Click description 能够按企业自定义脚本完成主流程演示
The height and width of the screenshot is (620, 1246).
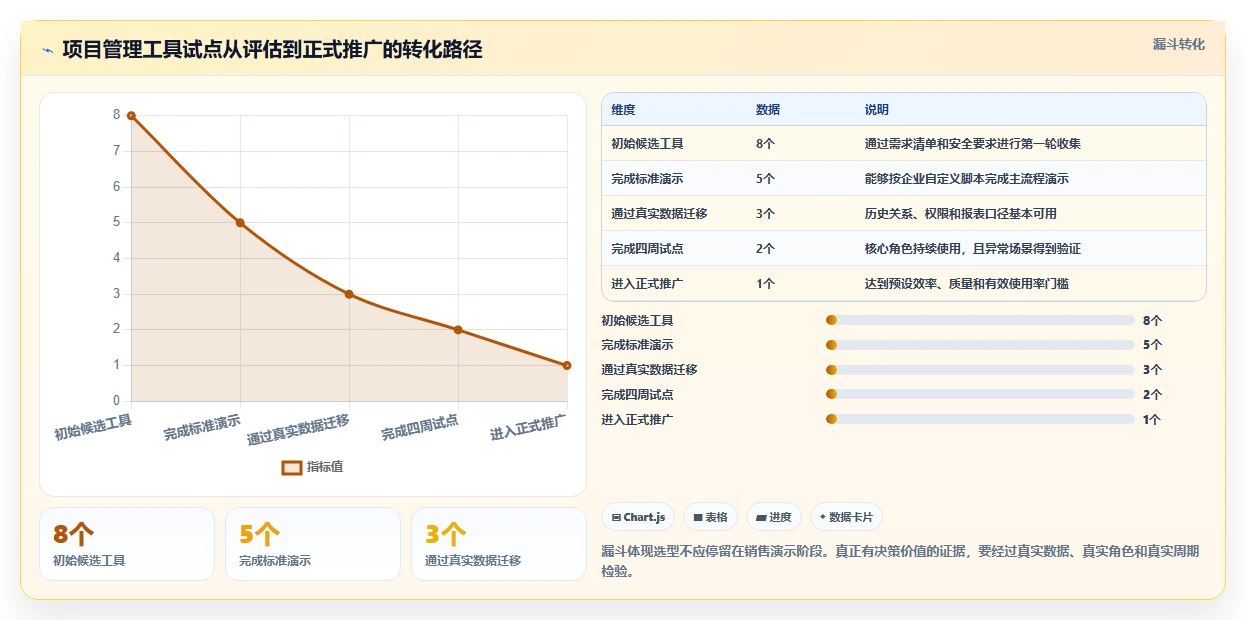(x=967, y=179)
